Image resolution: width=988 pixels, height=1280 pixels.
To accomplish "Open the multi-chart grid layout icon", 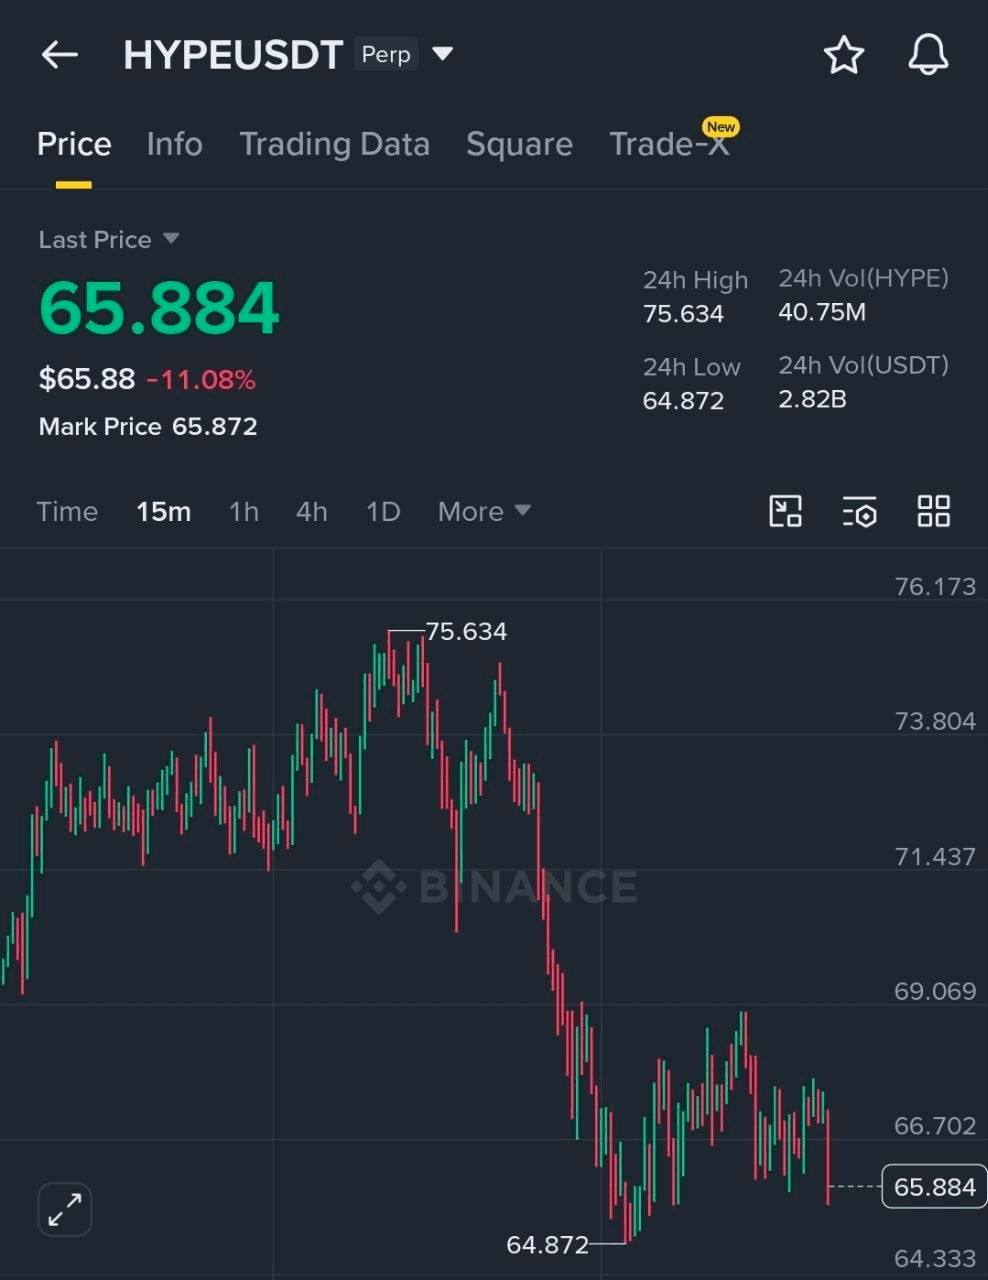I will tap(934, 511).
